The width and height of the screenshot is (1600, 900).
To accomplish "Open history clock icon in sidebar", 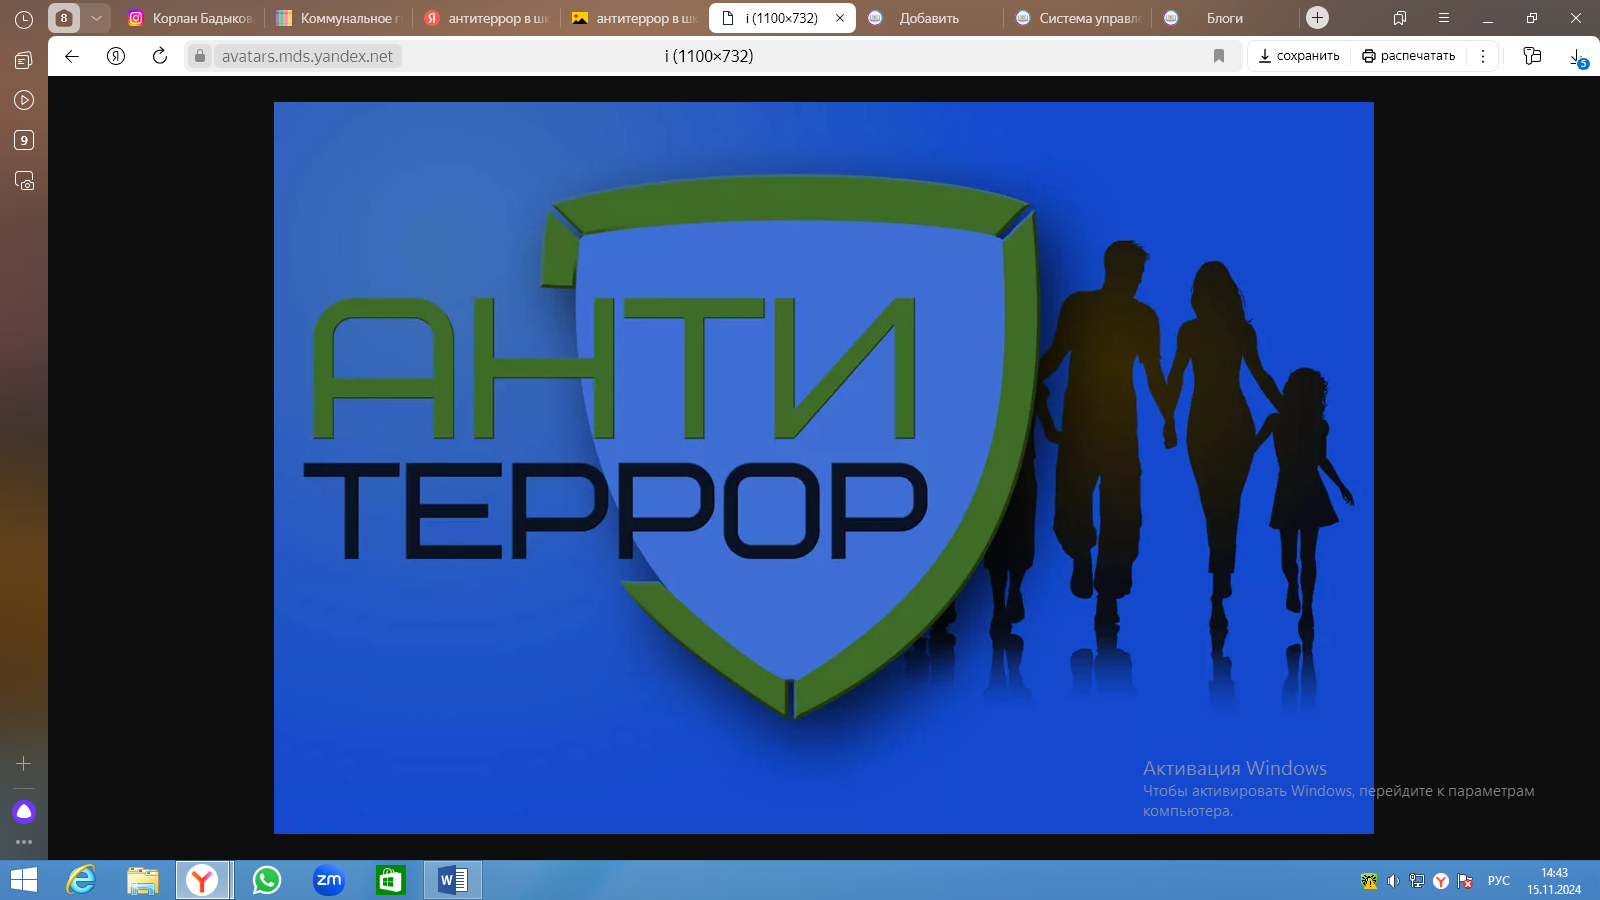I will pyautogui.click(x=24, y=19).
